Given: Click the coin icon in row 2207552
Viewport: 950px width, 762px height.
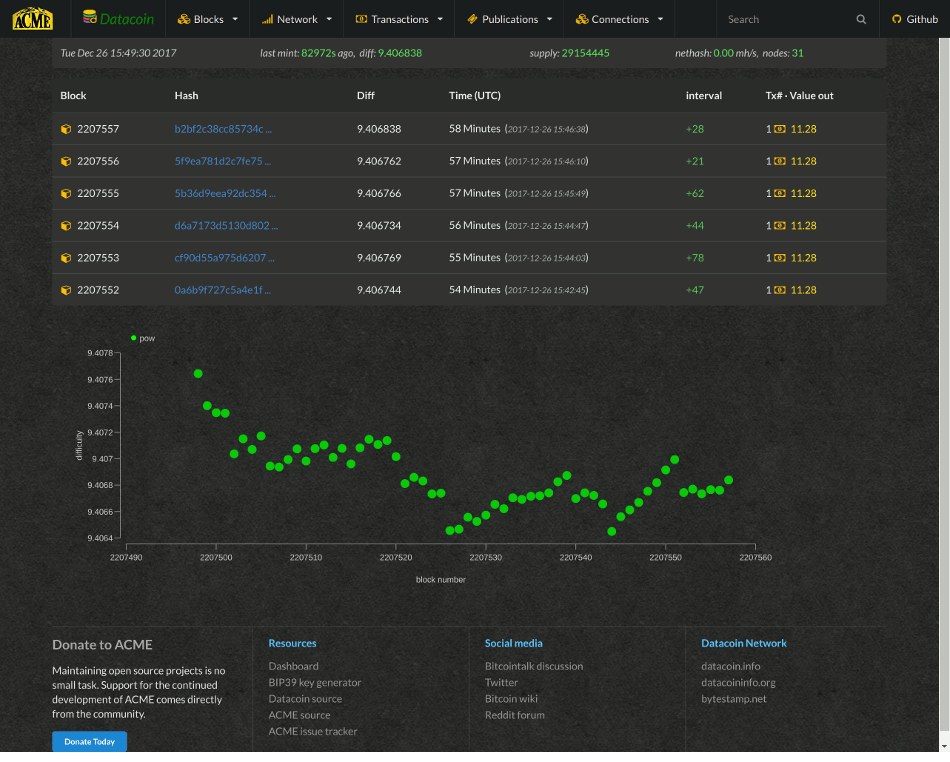Looking at the screenshot, I should [x=780, y=290].
